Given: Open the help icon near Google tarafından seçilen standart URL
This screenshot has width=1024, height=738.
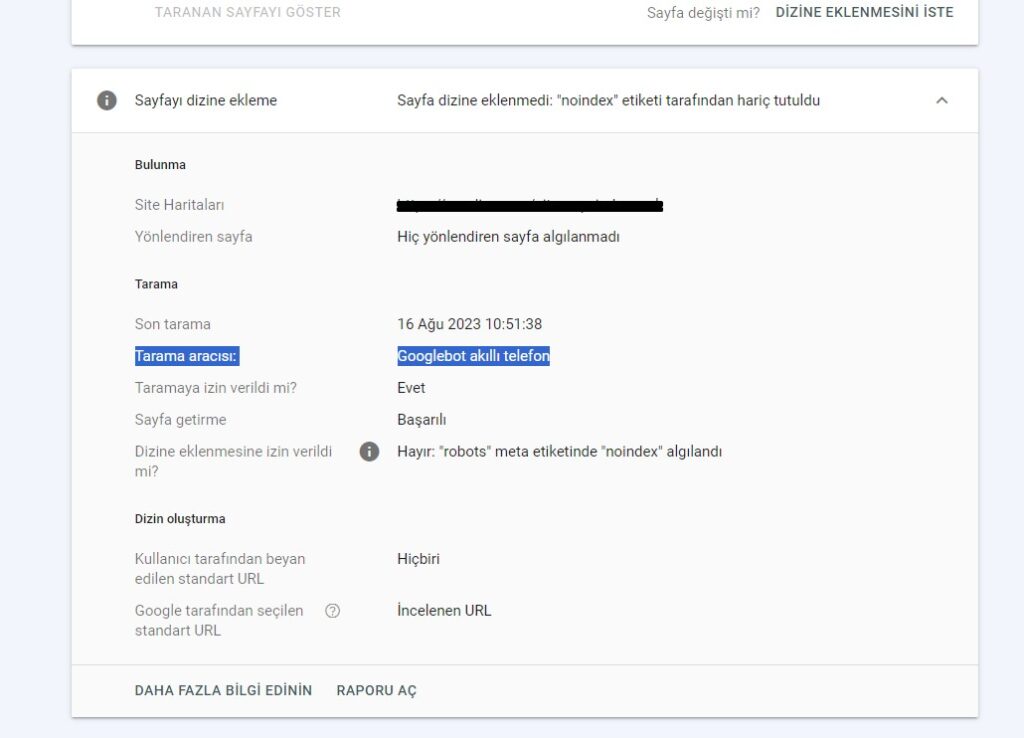Looking at the screenshot, I should 334,610.
